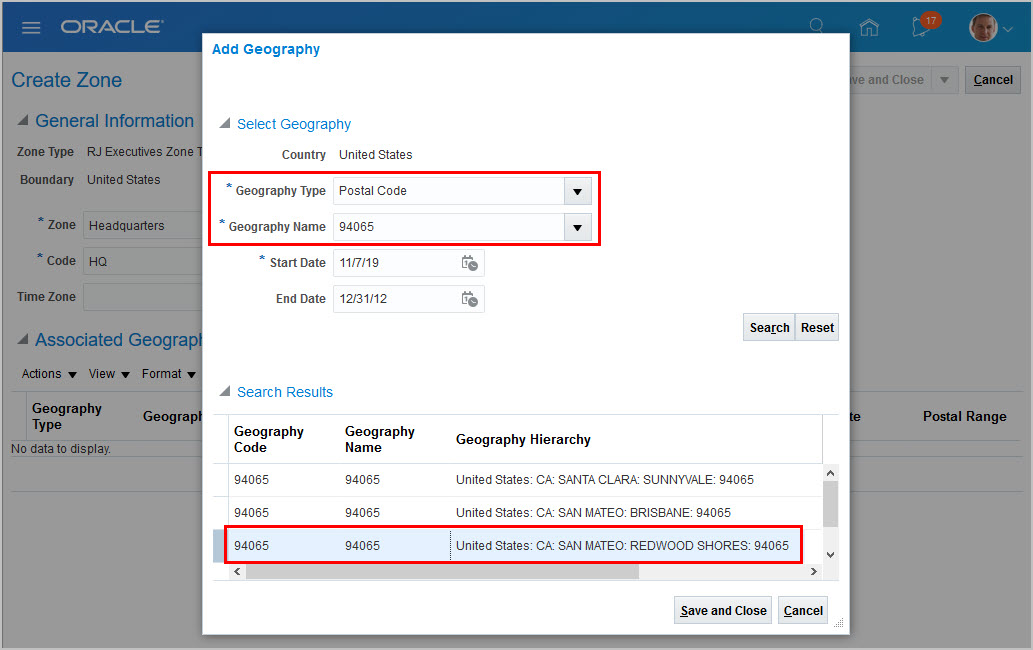Go to the Home icon
Image resolution: width=1033 pixels, height=650 pixels.
click(x=869, y=28)
